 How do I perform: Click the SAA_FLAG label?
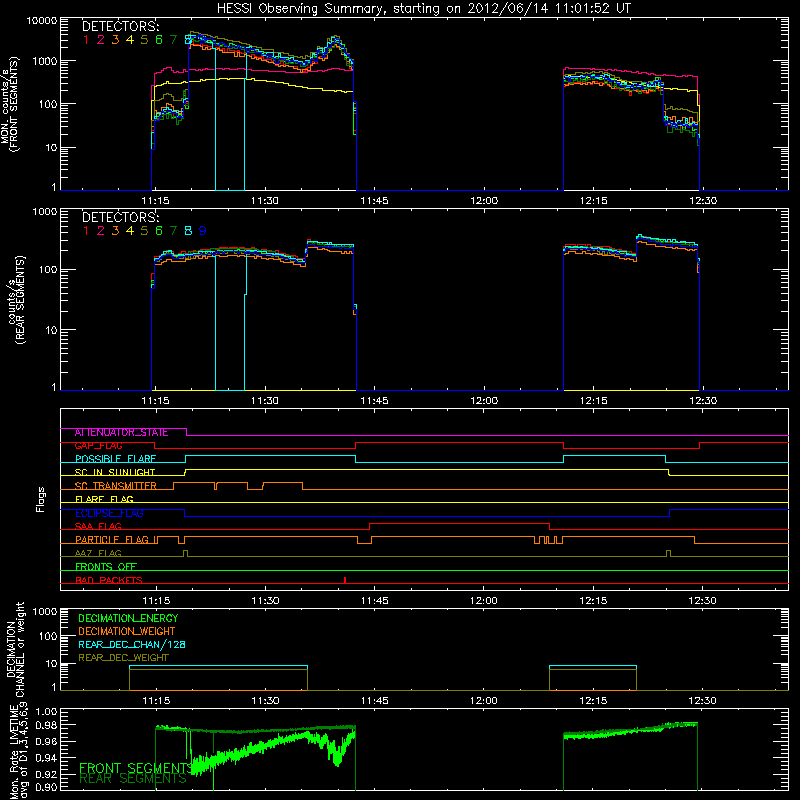coord(98,527)
